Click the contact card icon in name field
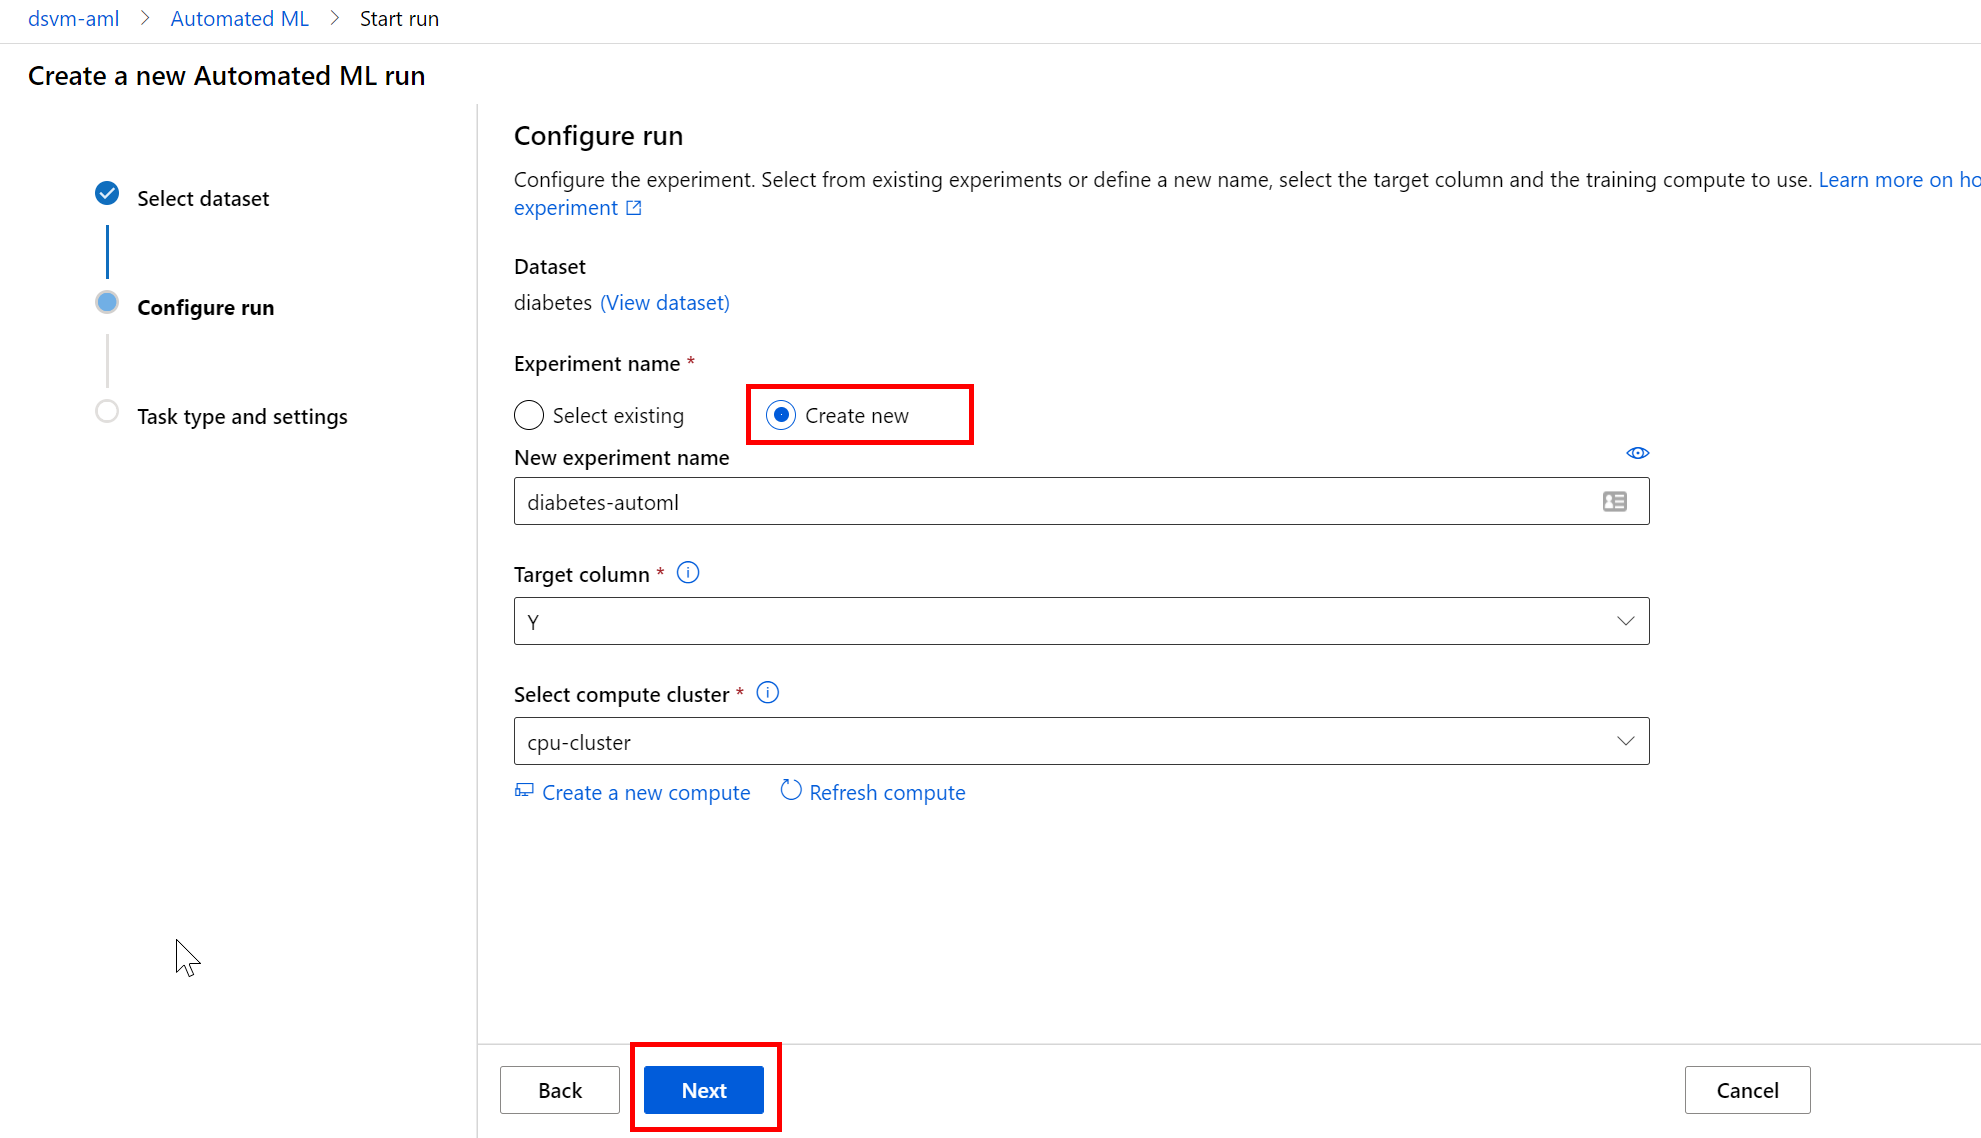1981x1138 pixels. click(1614, 502)
